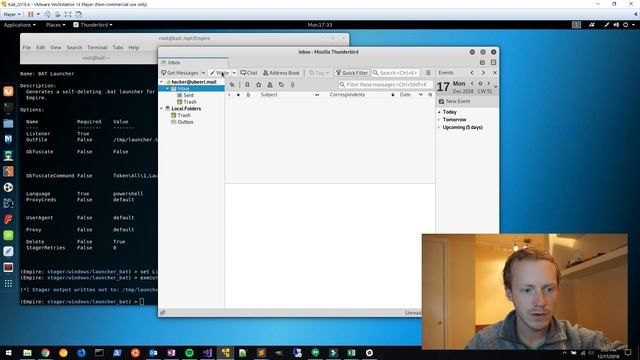The width and height of the screenshot is (640, 360).
Task: Click Filter these messages field
Action: [x=385, y=84]
